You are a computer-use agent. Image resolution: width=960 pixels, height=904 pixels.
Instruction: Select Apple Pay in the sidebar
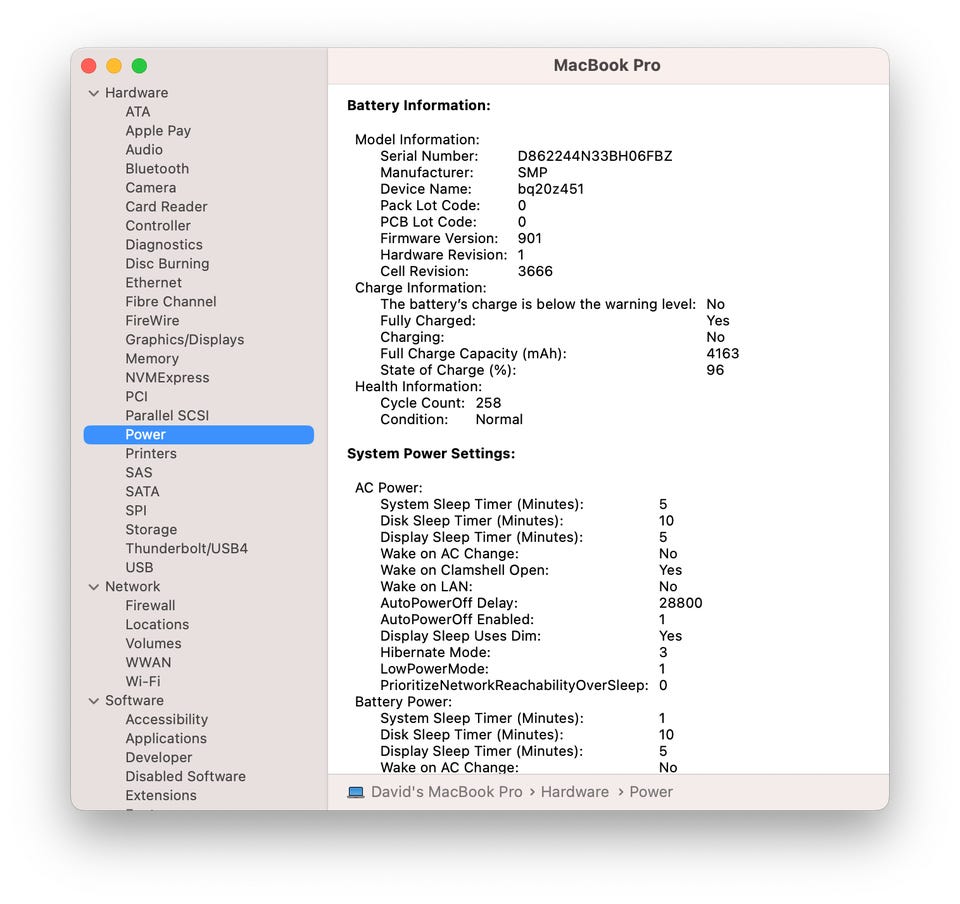[x=158, y=131]
